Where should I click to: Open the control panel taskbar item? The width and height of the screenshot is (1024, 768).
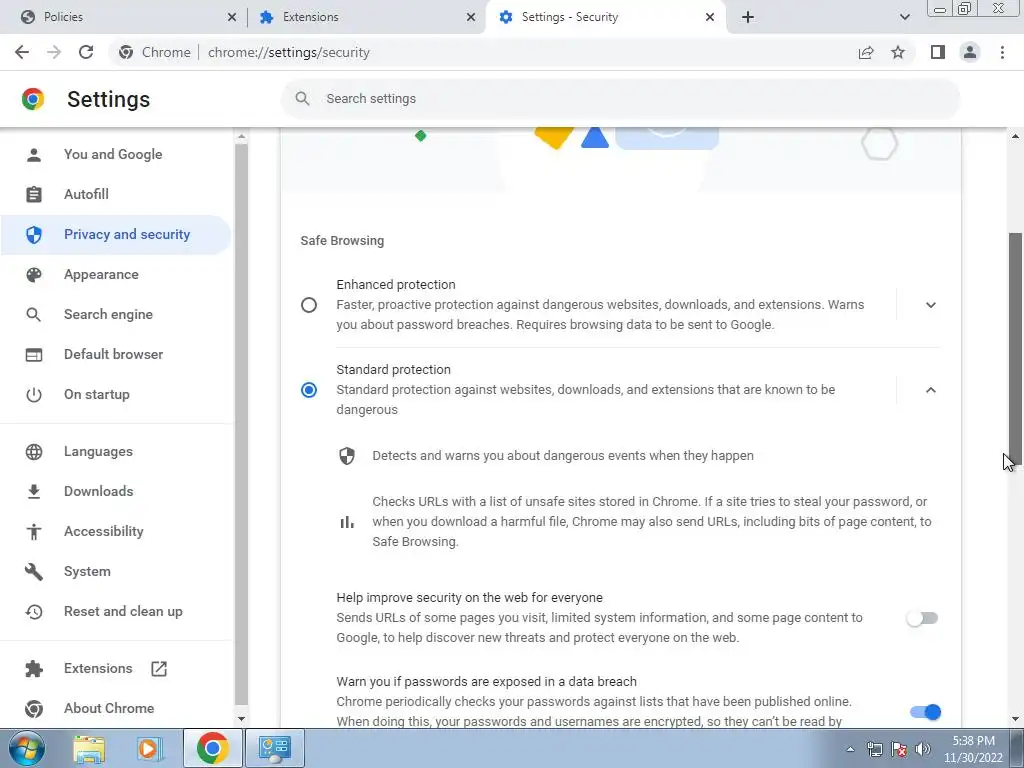click(x=274, y=748)
